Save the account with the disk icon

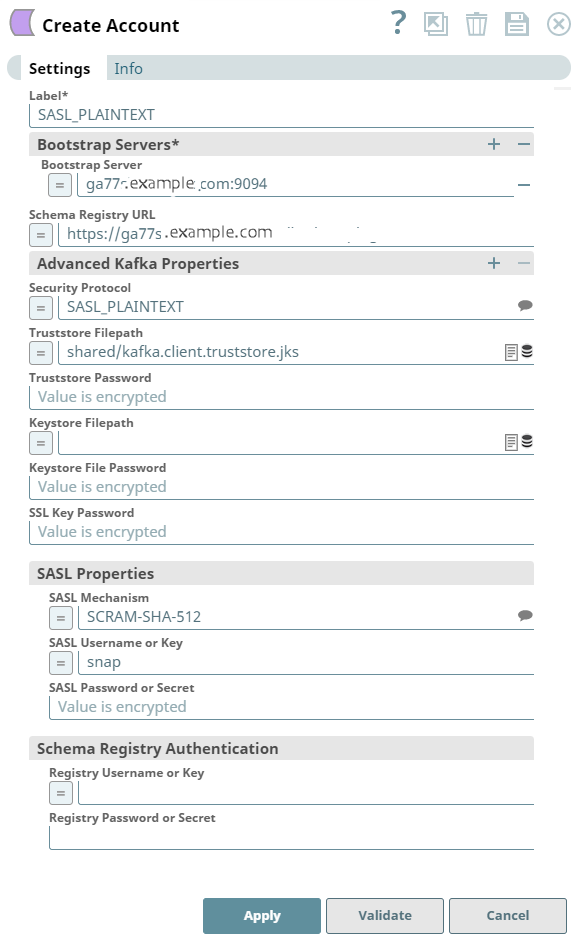[x=517, y=24]
